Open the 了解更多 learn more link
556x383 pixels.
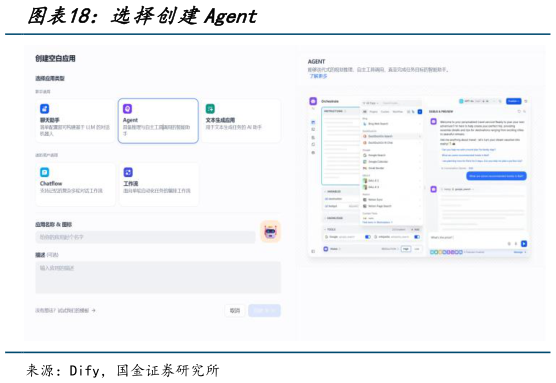pyautogui.click(x=318, y=76)
